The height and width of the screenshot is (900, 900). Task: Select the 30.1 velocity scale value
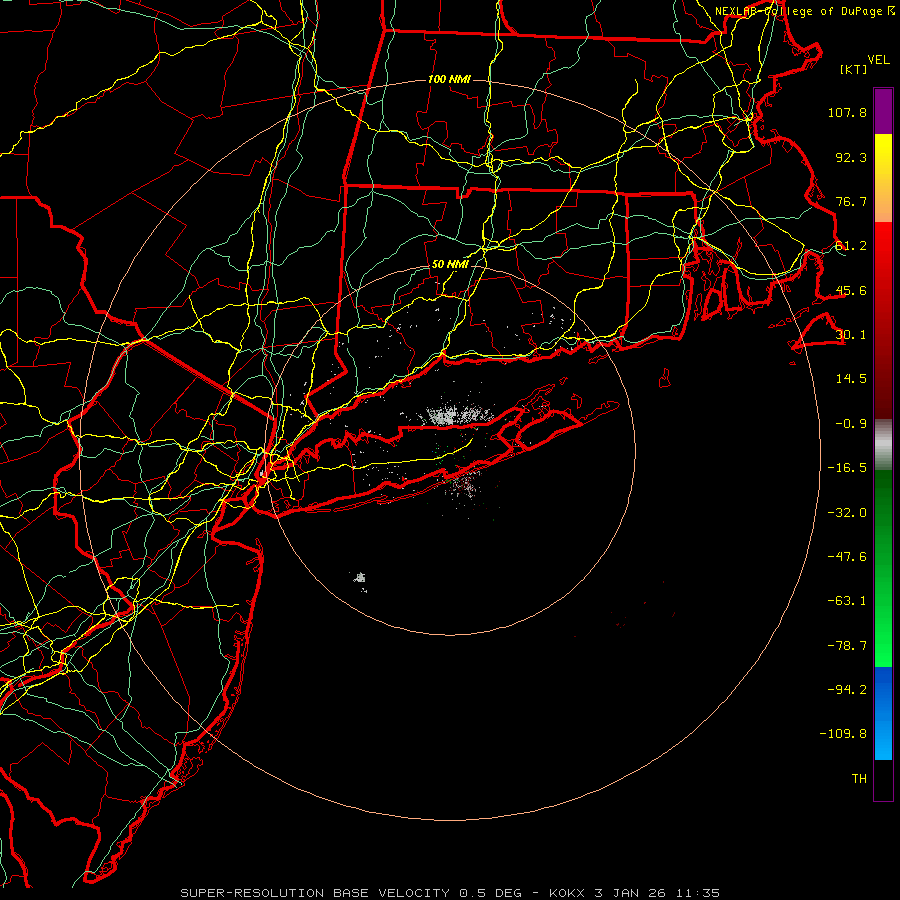click(x=851, y=335)
